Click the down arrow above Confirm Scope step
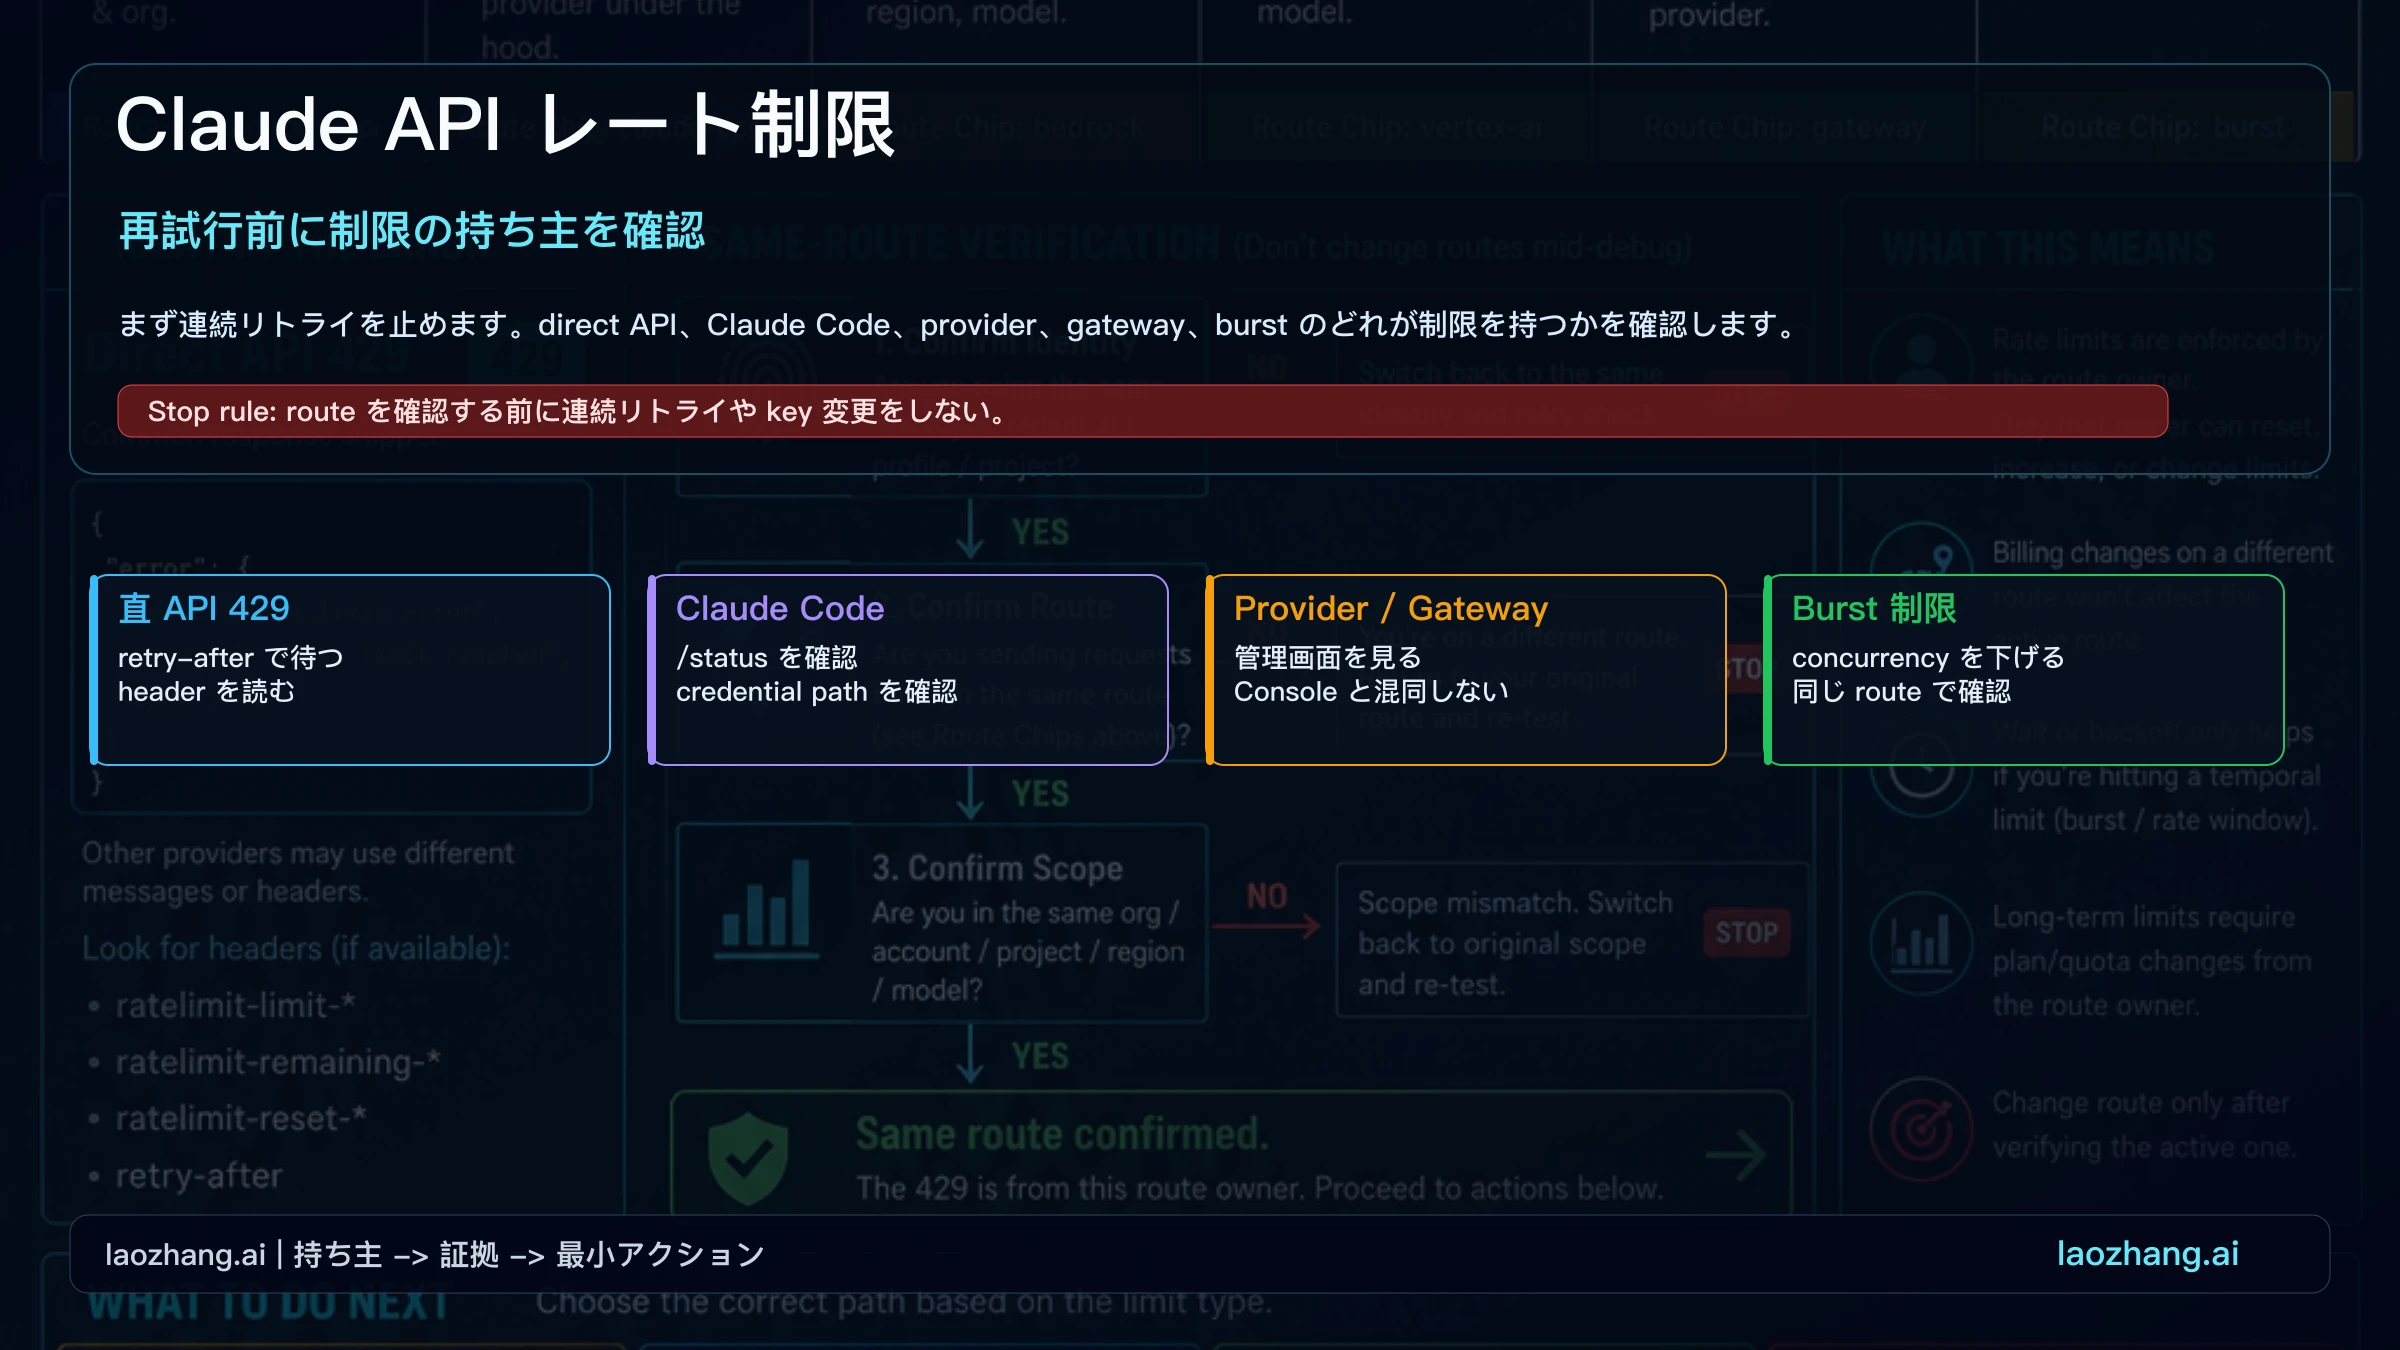The height and width of the screenshot is (1350, 2400). click(x=970, y=793)
